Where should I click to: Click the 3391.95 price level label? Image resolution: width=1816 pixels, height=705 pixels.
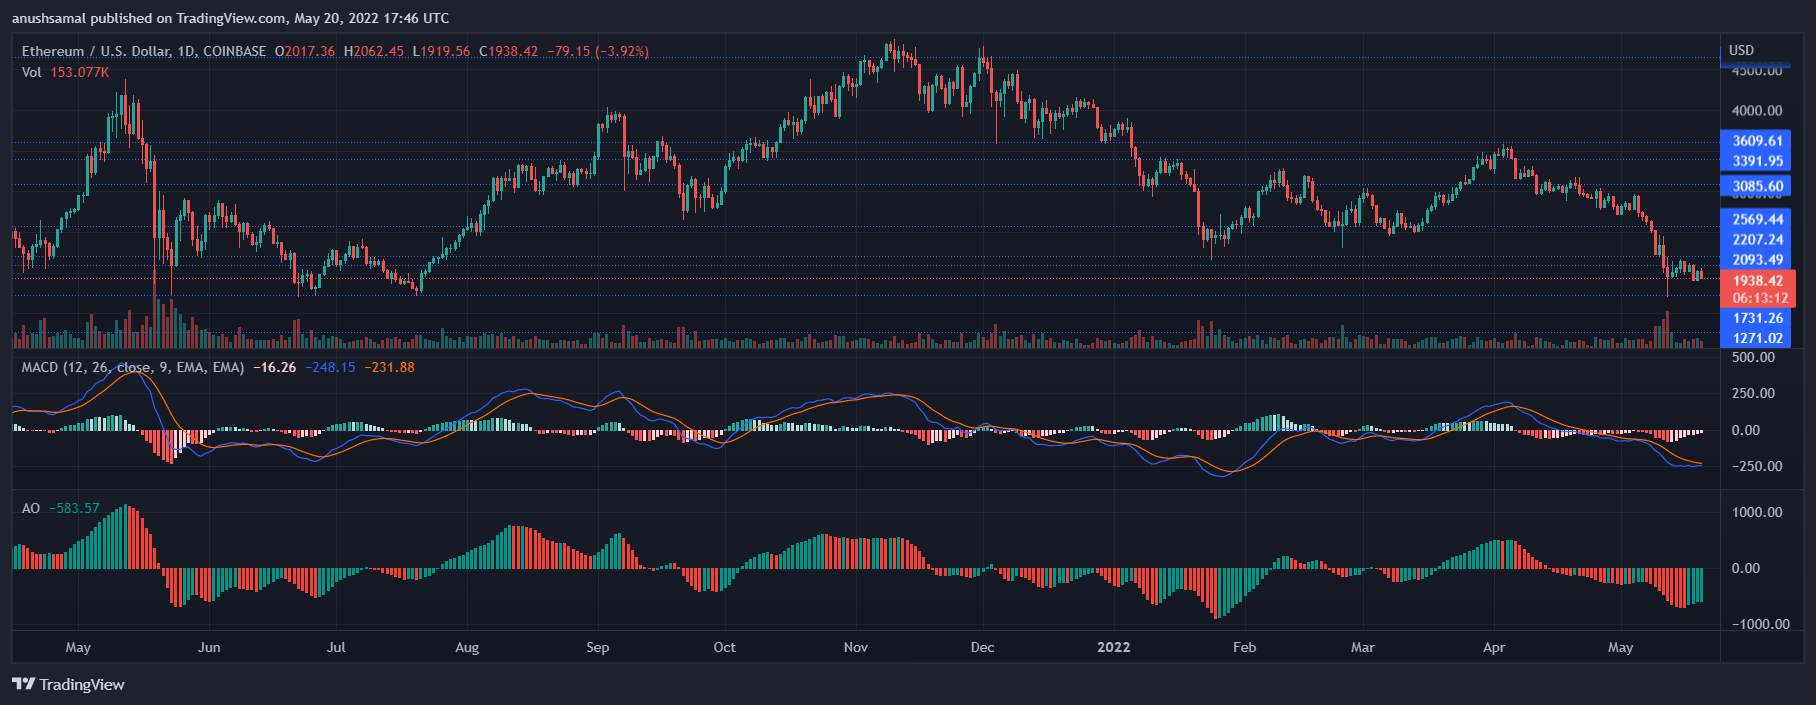1757,161
